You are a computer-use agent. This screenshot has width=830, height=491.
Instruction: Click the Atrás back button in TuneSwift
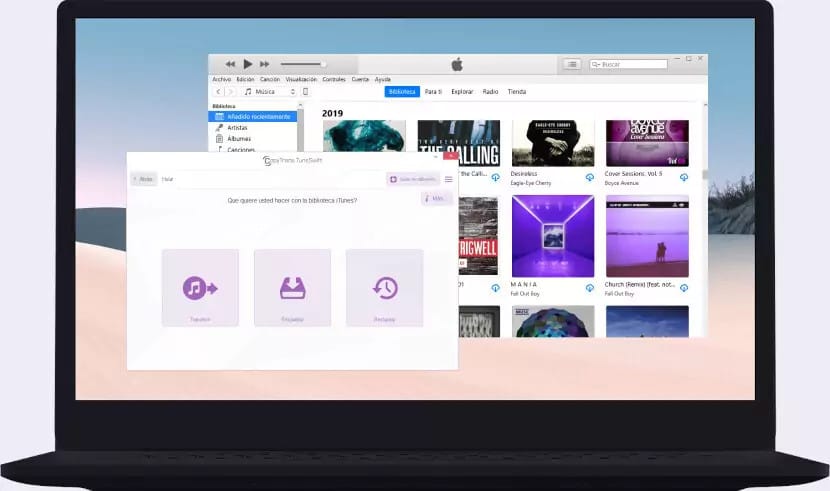click(x=144, y=179)
